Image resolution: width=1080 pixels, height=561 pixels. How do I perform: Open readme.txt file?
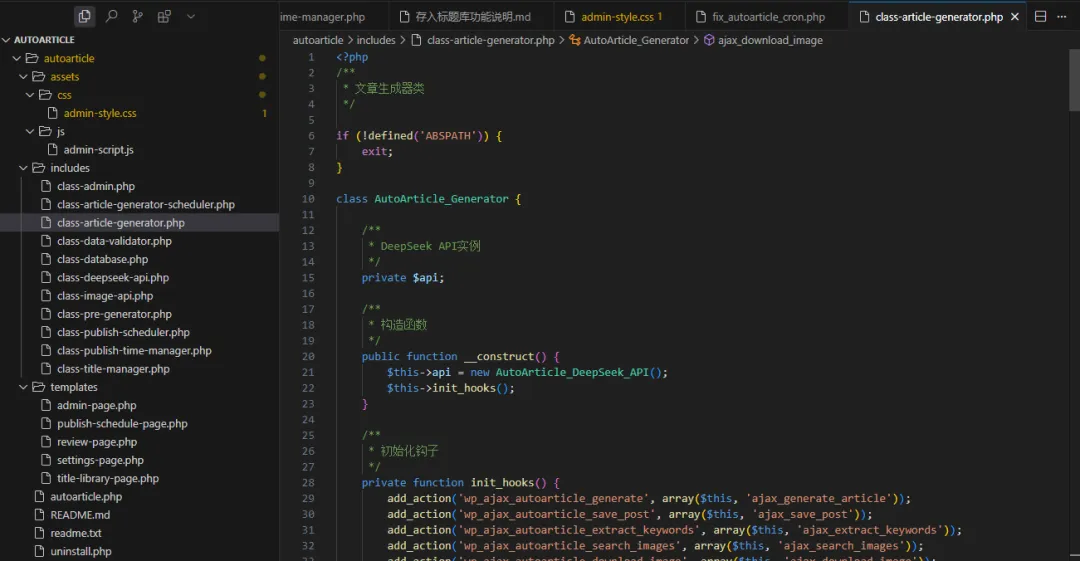(x=76, y=533)
